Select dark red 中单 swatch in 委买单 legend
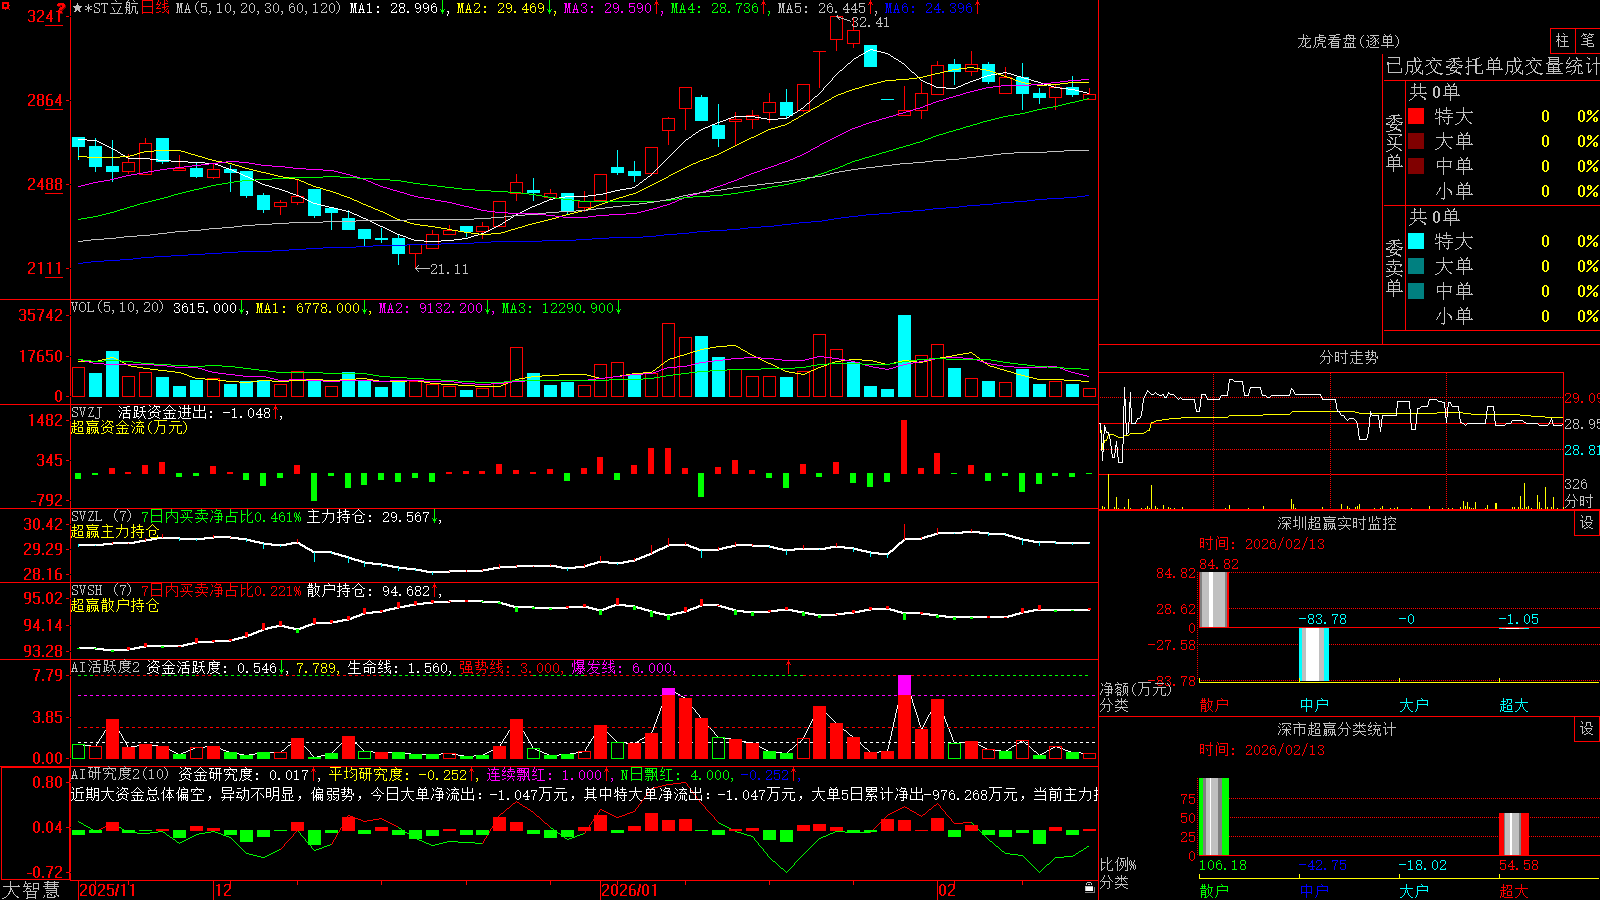Screen dimensions: 1600x900 [x=1416, y=166]
